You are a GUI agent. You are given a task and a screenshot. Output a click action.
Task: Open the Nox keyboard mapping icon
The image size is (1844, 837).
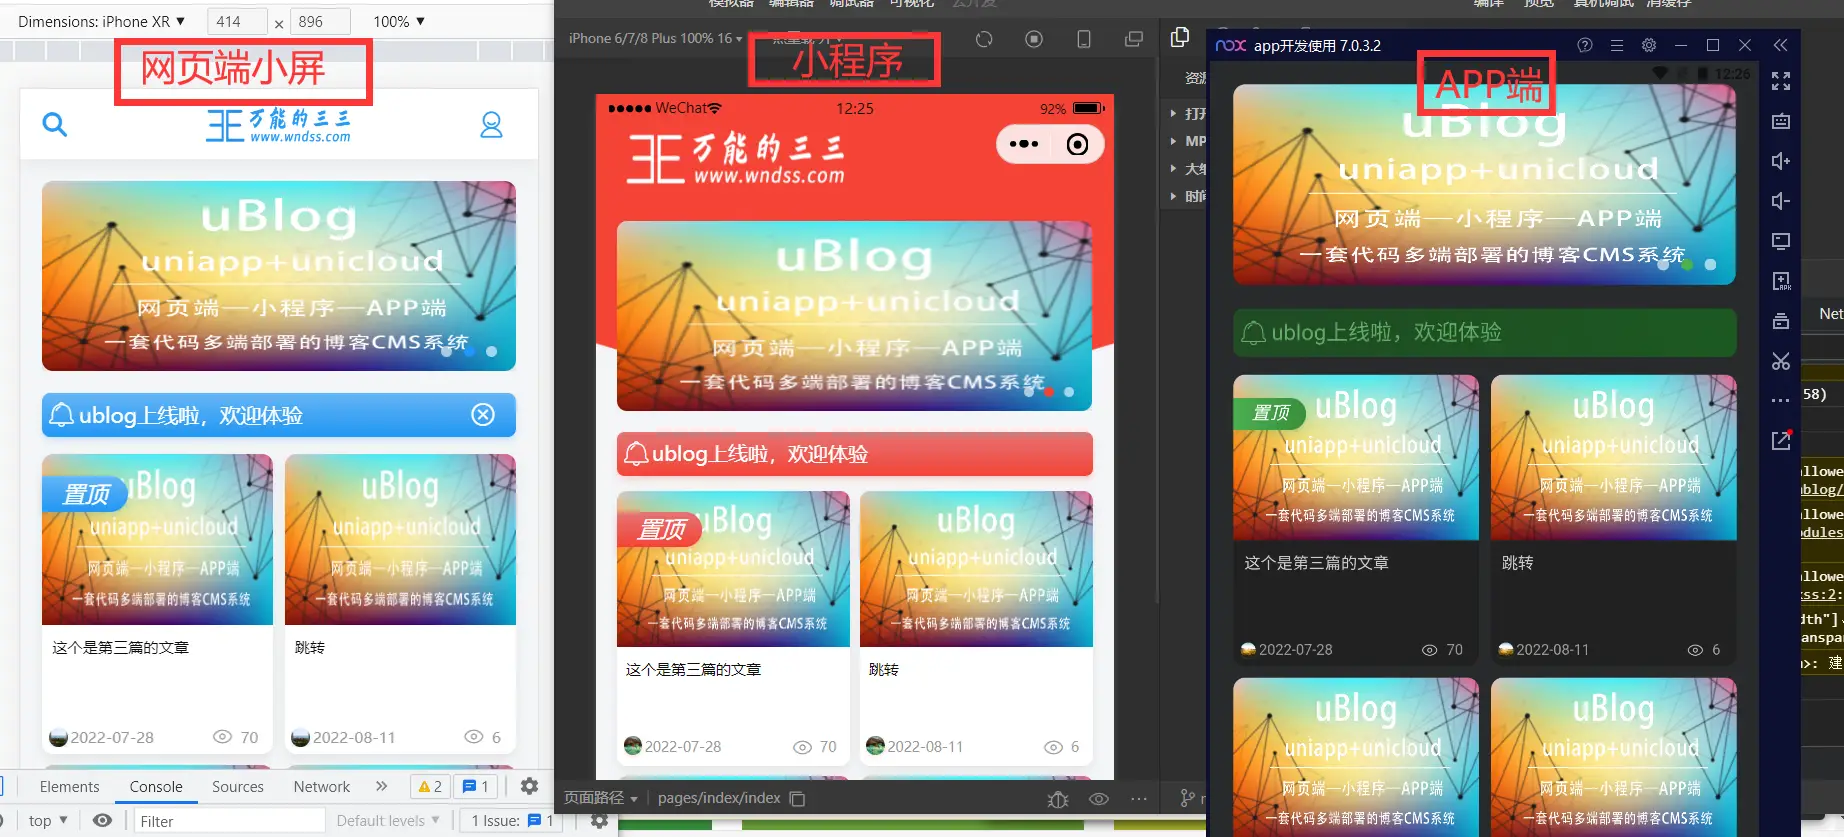point(1781,121)
